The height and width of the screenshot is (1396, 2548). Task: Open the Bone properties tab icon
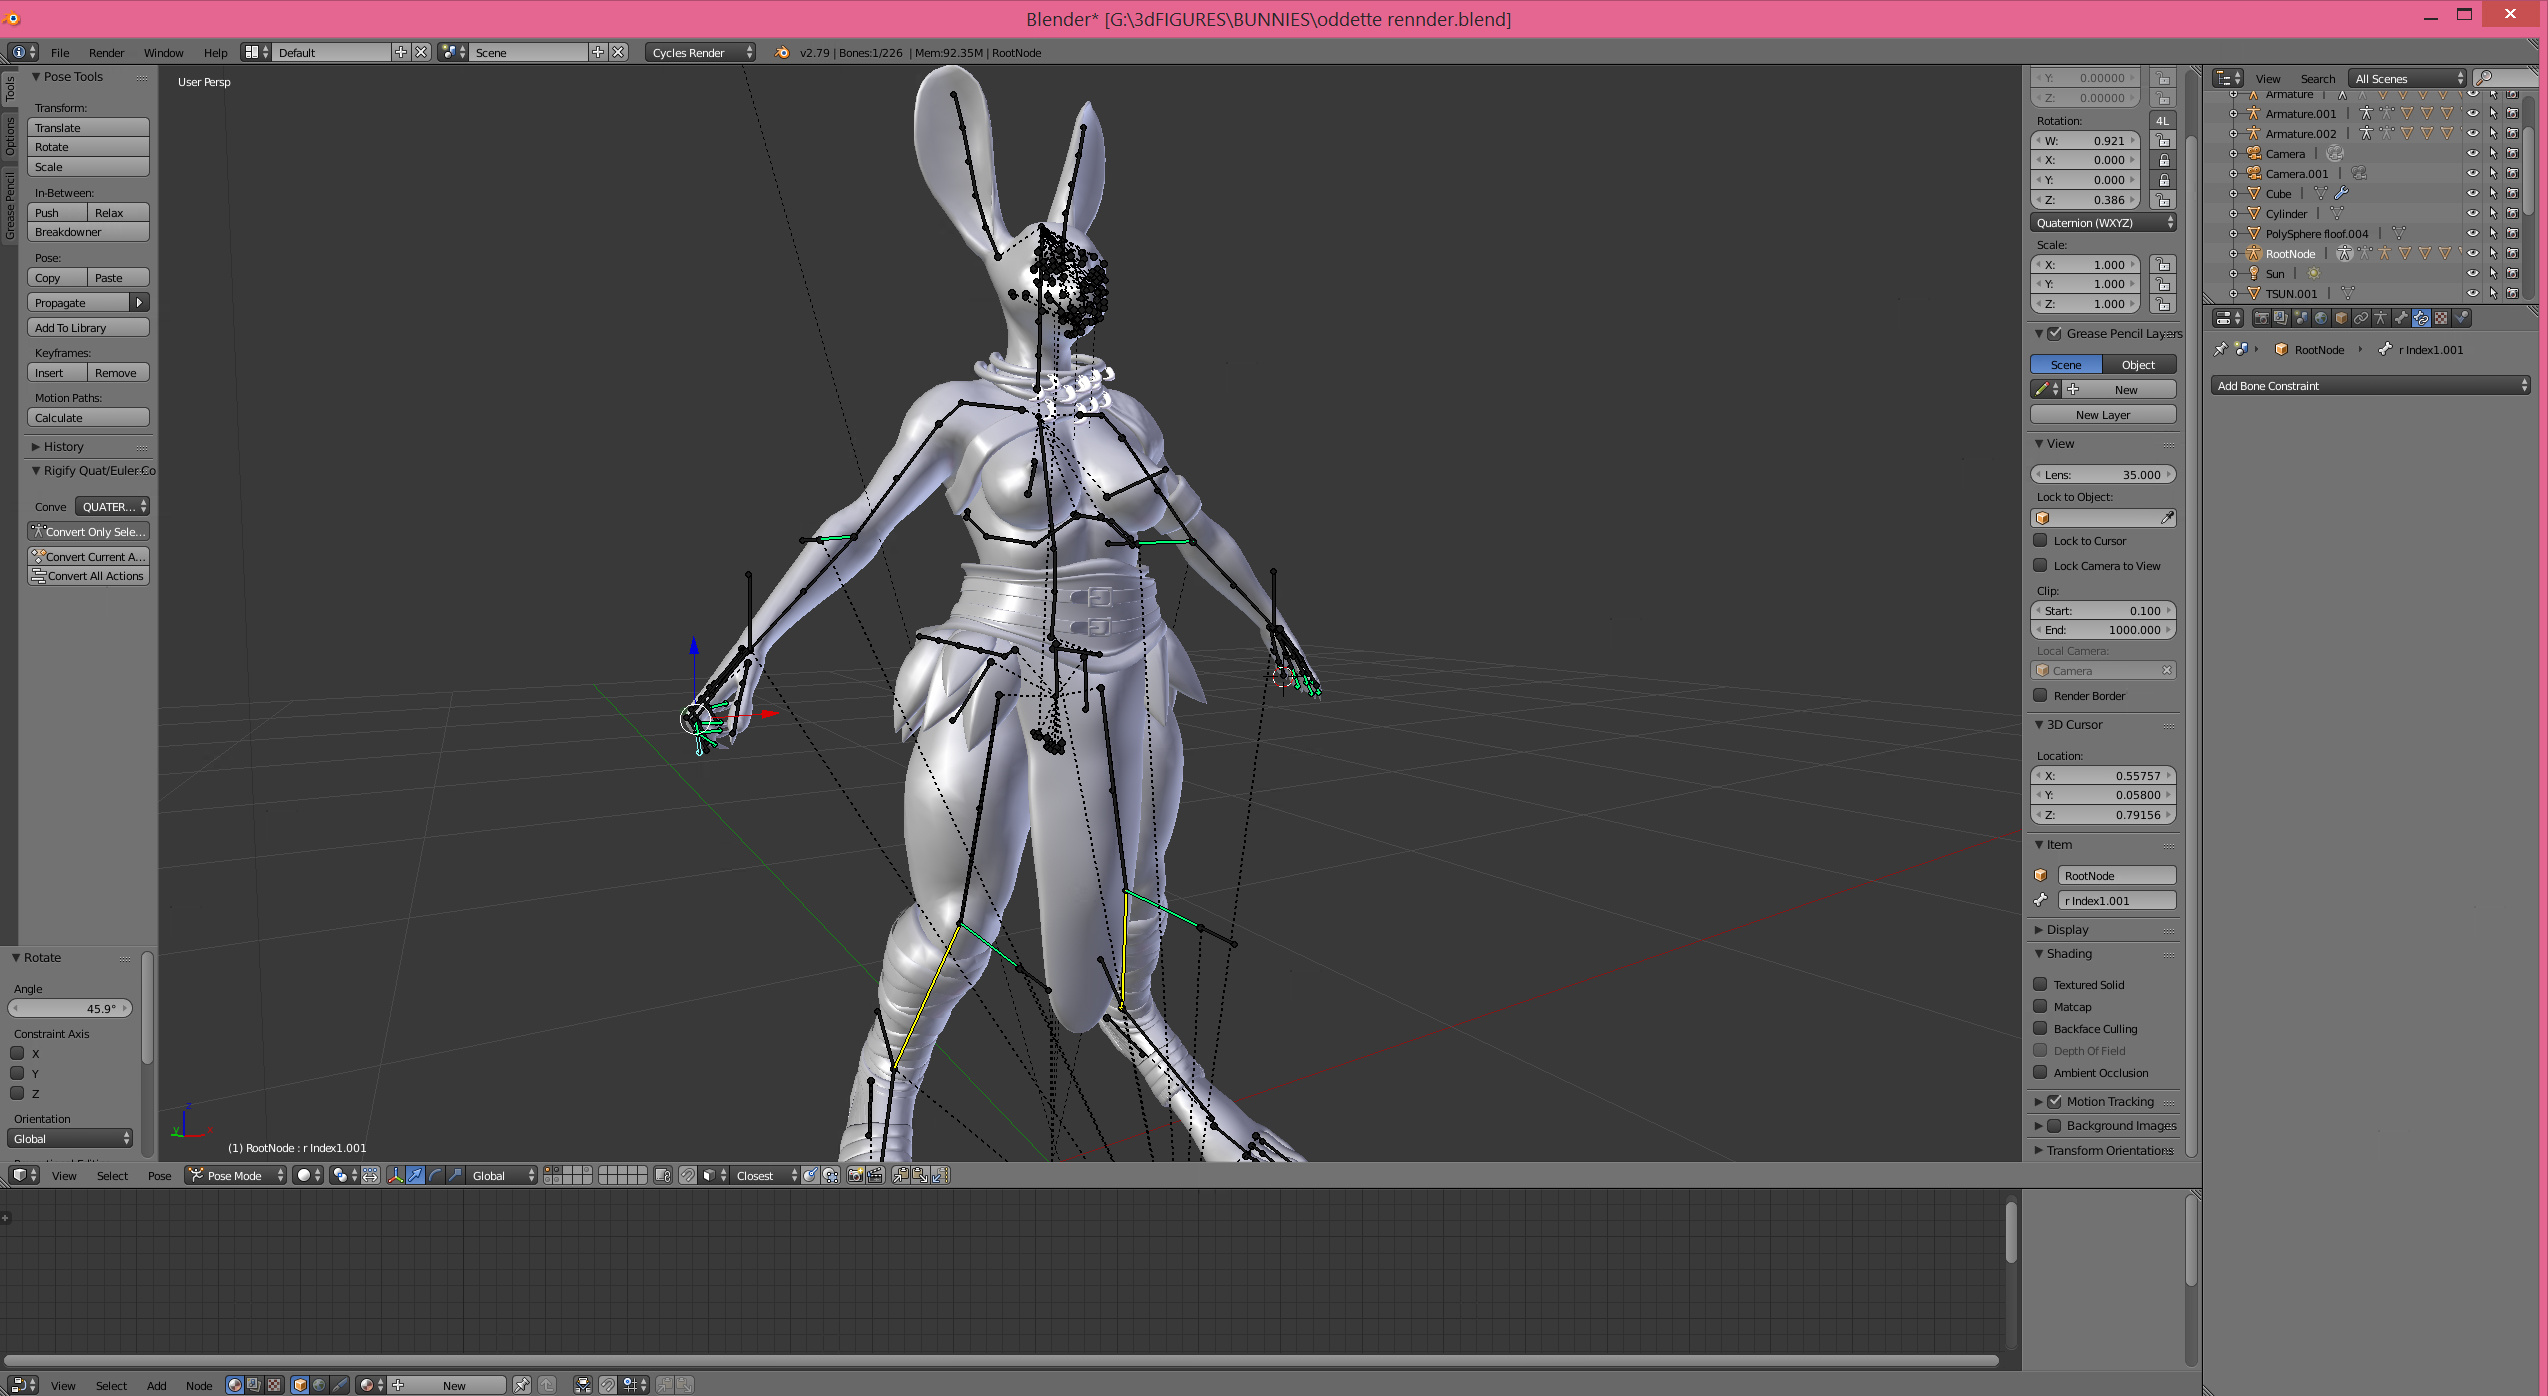[x=2401, y=318]
